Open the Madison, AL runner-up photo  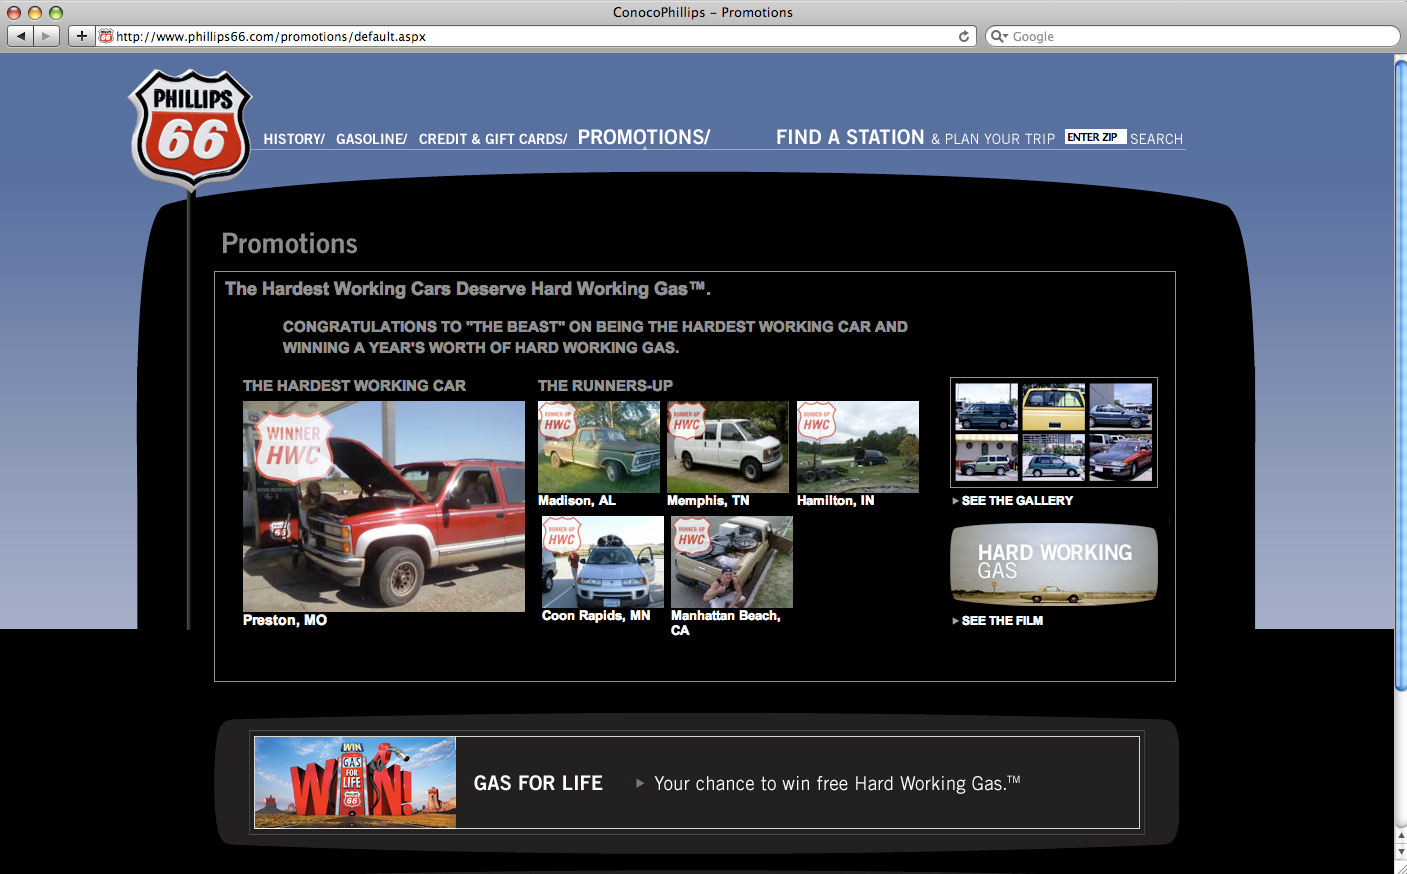click(599, 447)
